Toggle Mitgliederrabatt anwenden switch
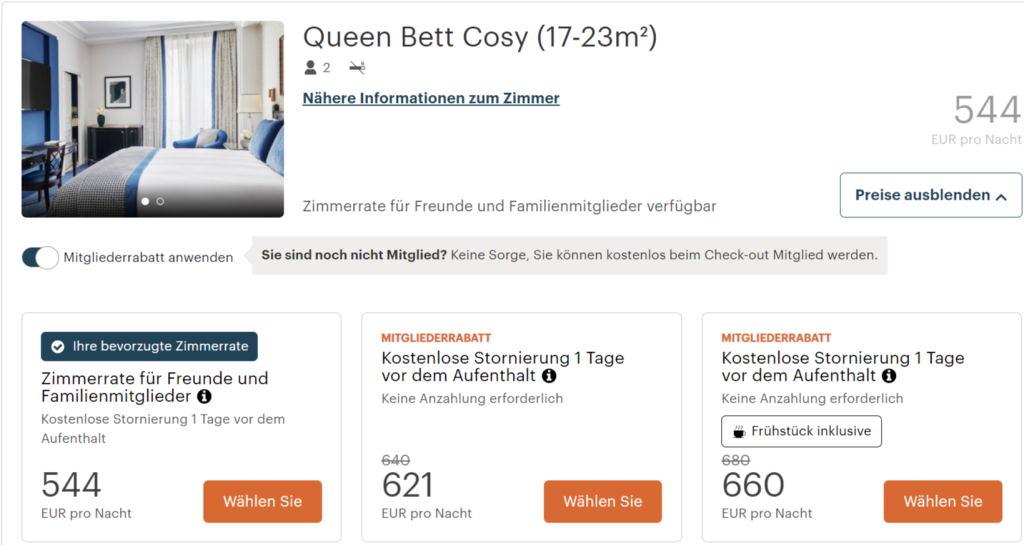The image size is (1024, 545). pos(40,257)
